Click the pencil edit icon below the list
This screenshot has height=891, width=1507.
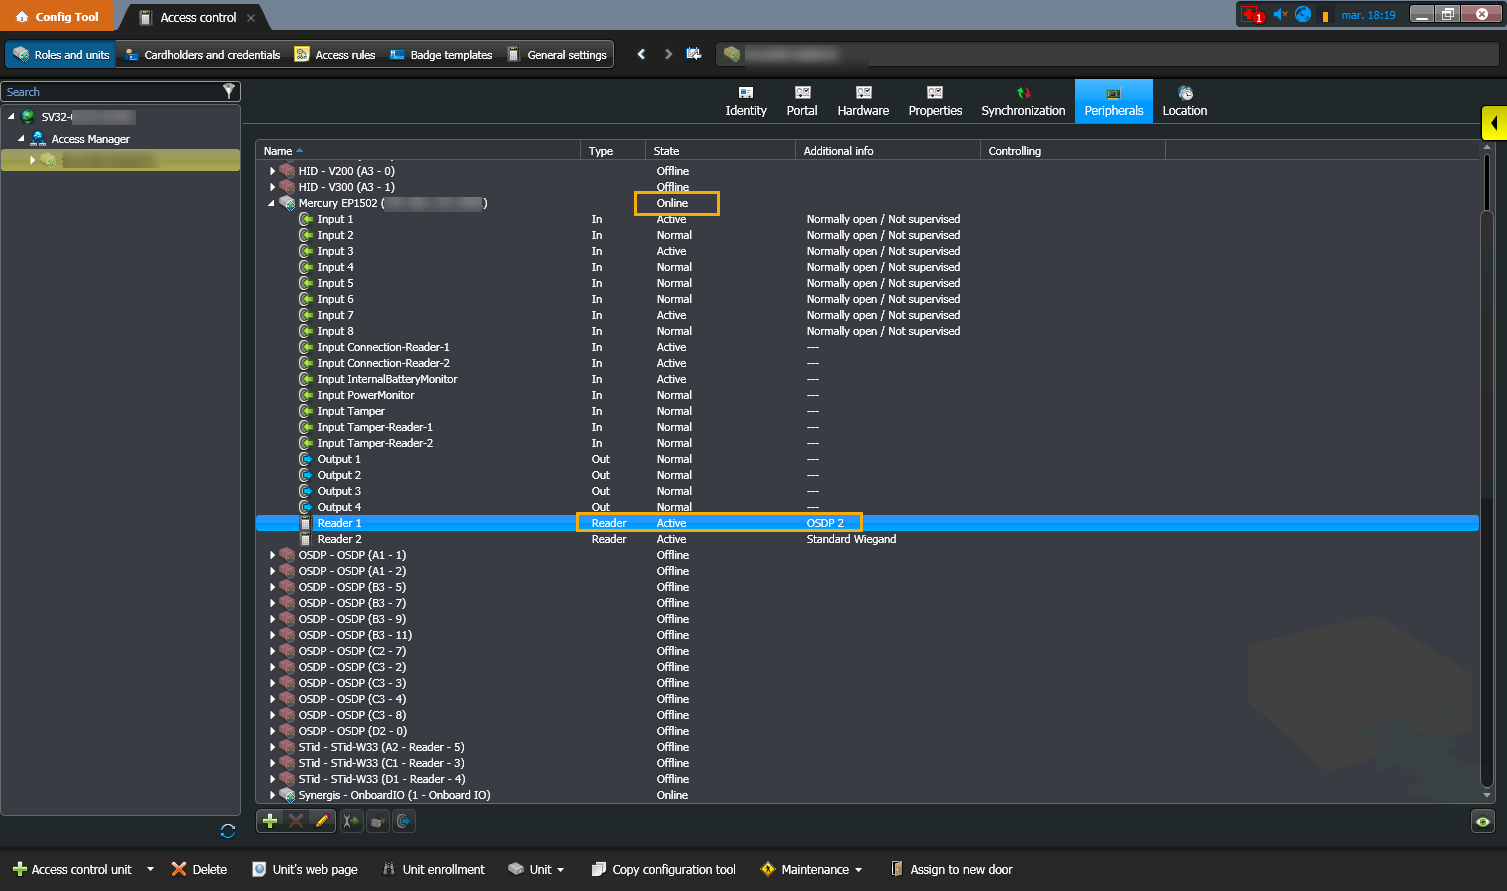(322, 821)
